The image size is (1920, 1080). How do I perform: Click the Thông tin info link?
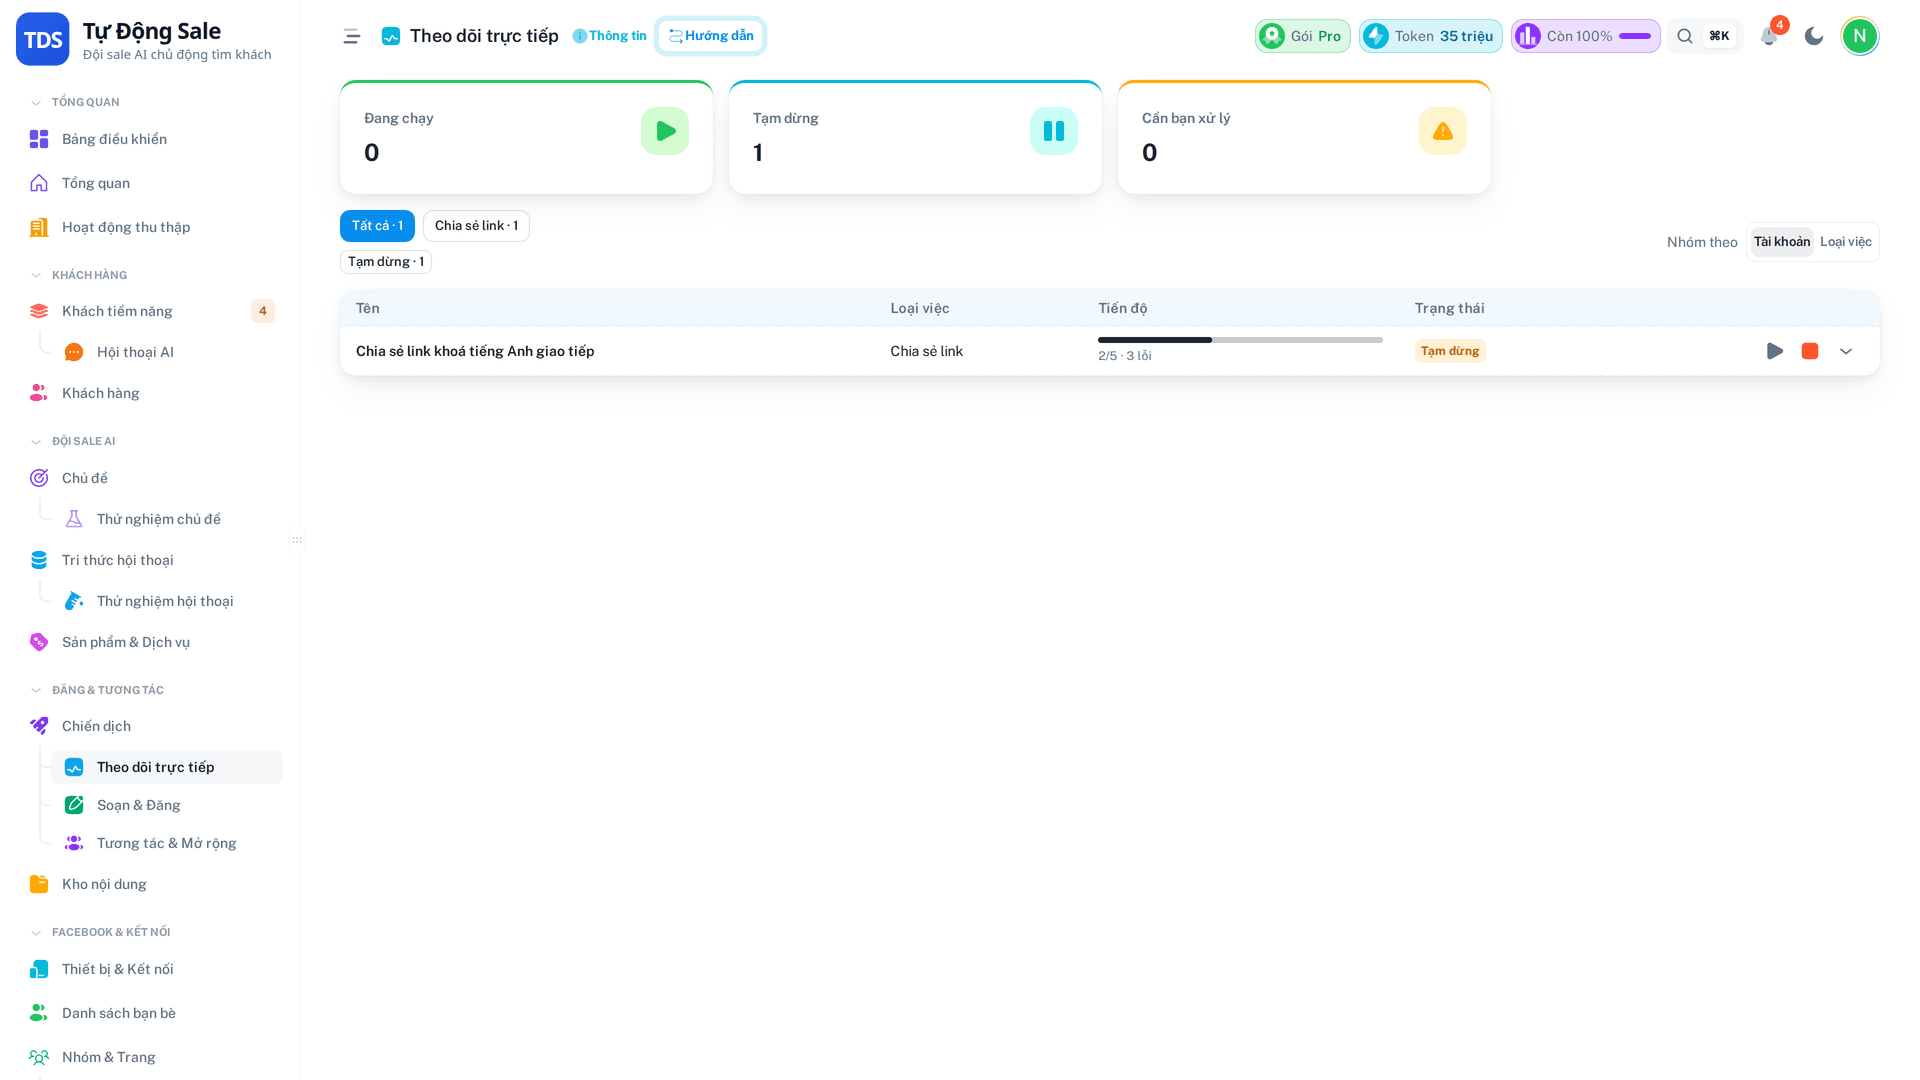coord(609,36)
